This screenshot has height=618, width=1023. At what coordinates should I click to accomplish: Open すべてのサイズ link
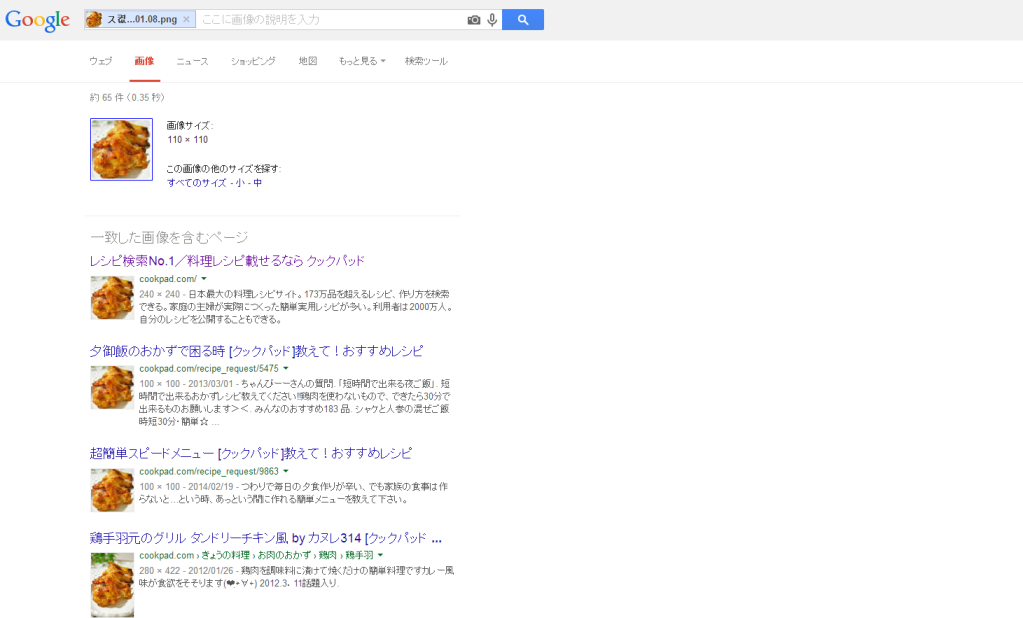tap(196, 183)
